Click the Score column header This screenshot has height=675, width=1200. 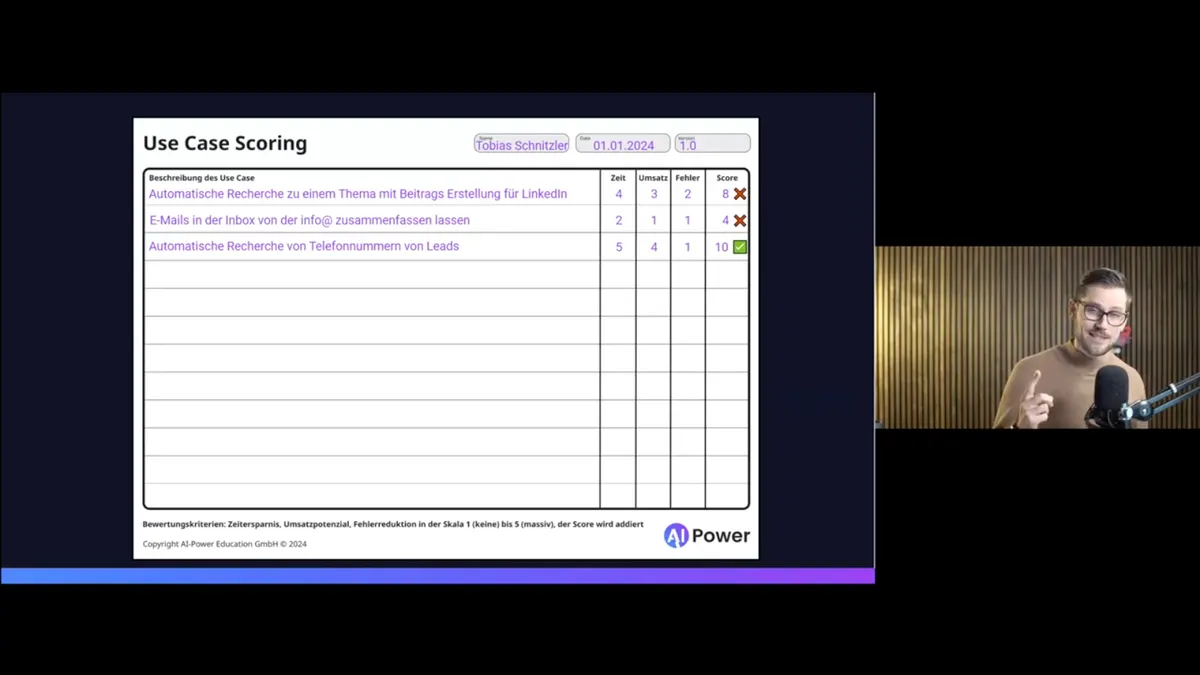(727, 178)
